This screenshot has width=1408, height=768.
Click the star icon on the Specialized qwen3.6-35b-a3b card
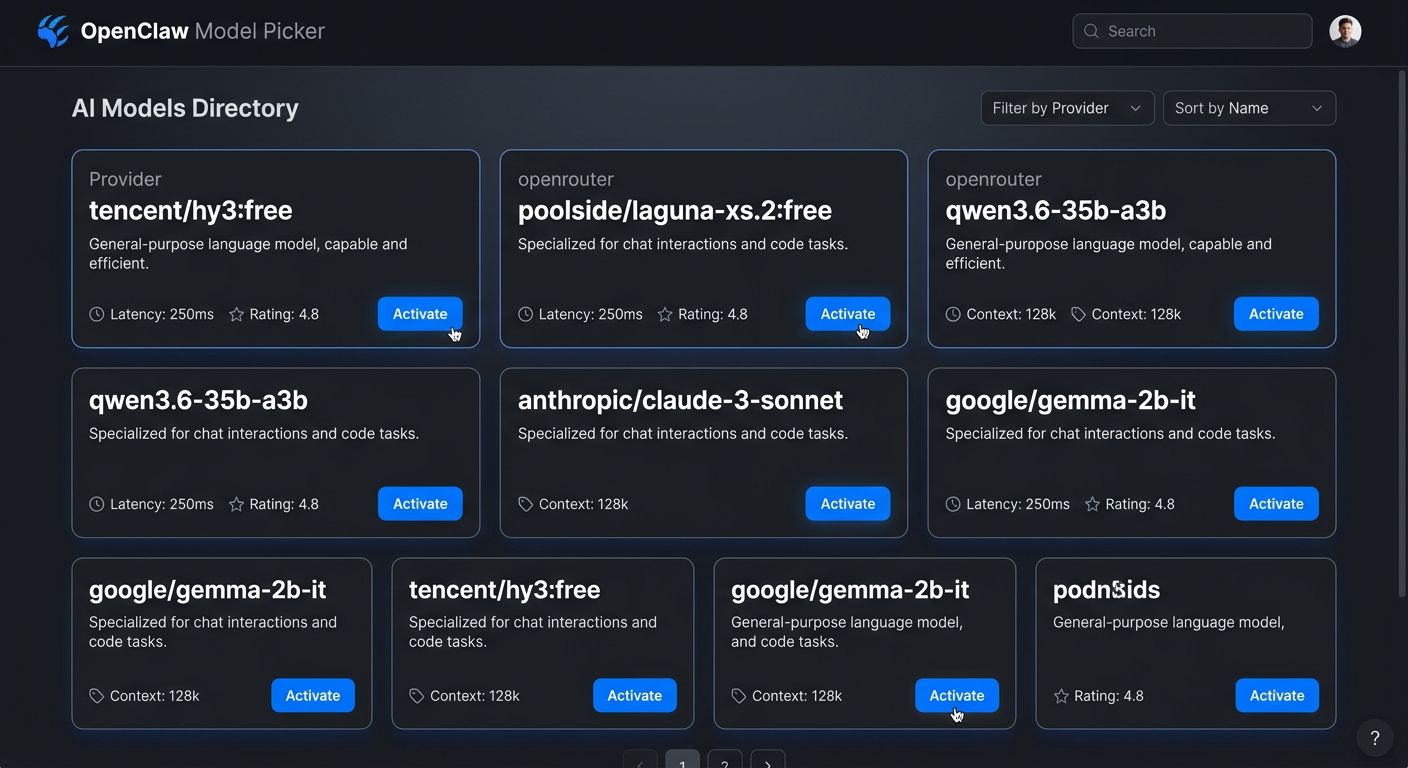coord(237,504)
